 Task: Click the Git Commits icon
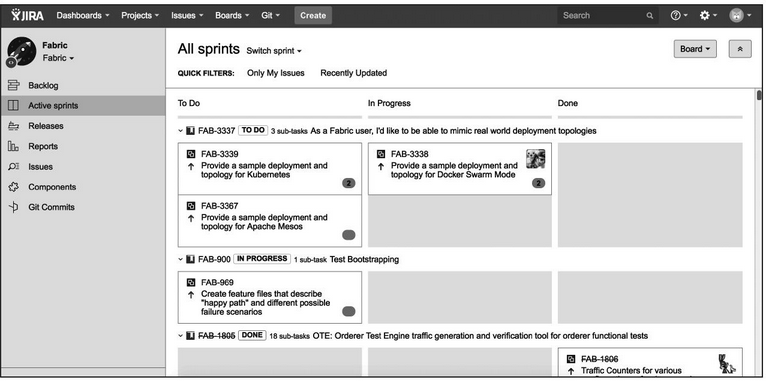point(13,207)
